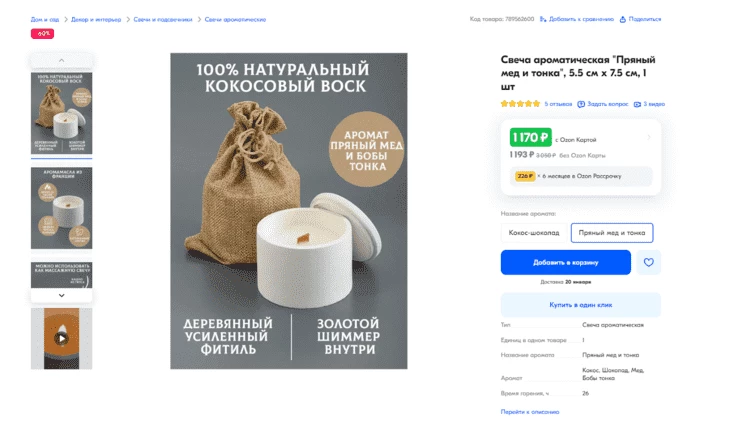Select the Пряный мед и тонка aroma option
Viewport: 730px width, 432px height.
pyautogui.click(x=612, y=232)
